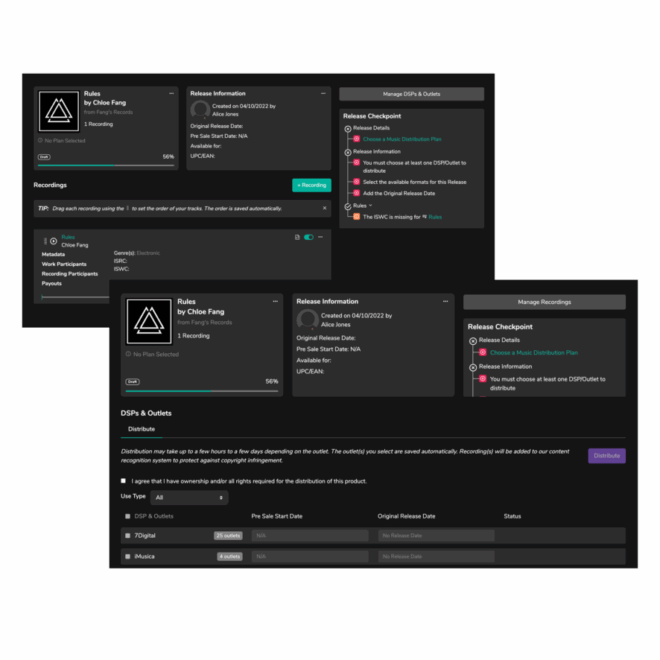This screenshot has width=660, height=660.
Task: Open Work Participants of the Rules recording
Action: [64, 264]
